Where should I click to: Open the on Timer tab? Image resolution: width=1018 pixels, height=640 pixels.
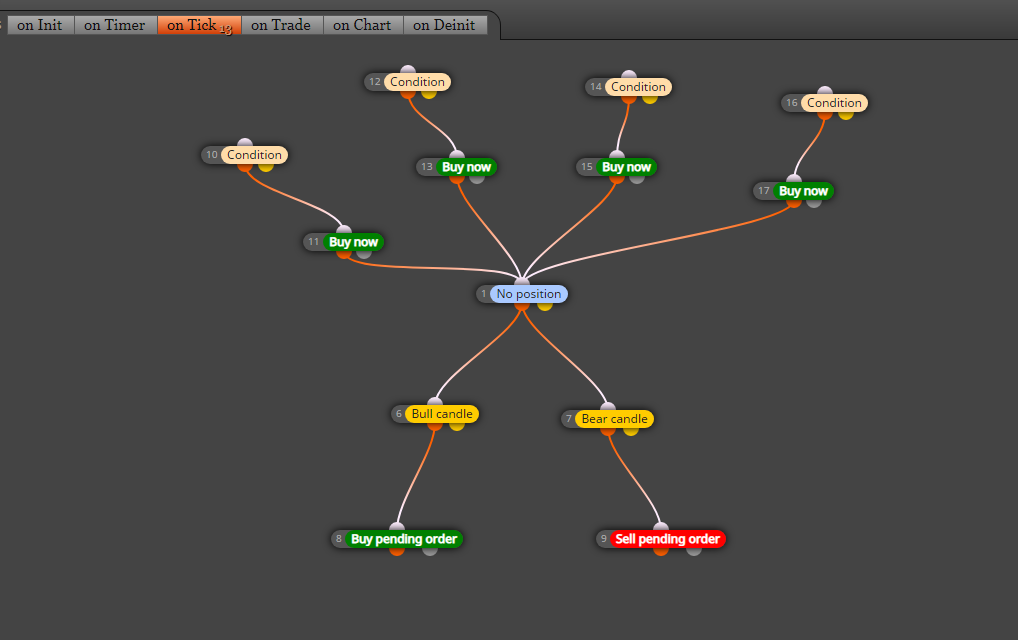pyautogui.click(x=115, y=25)
